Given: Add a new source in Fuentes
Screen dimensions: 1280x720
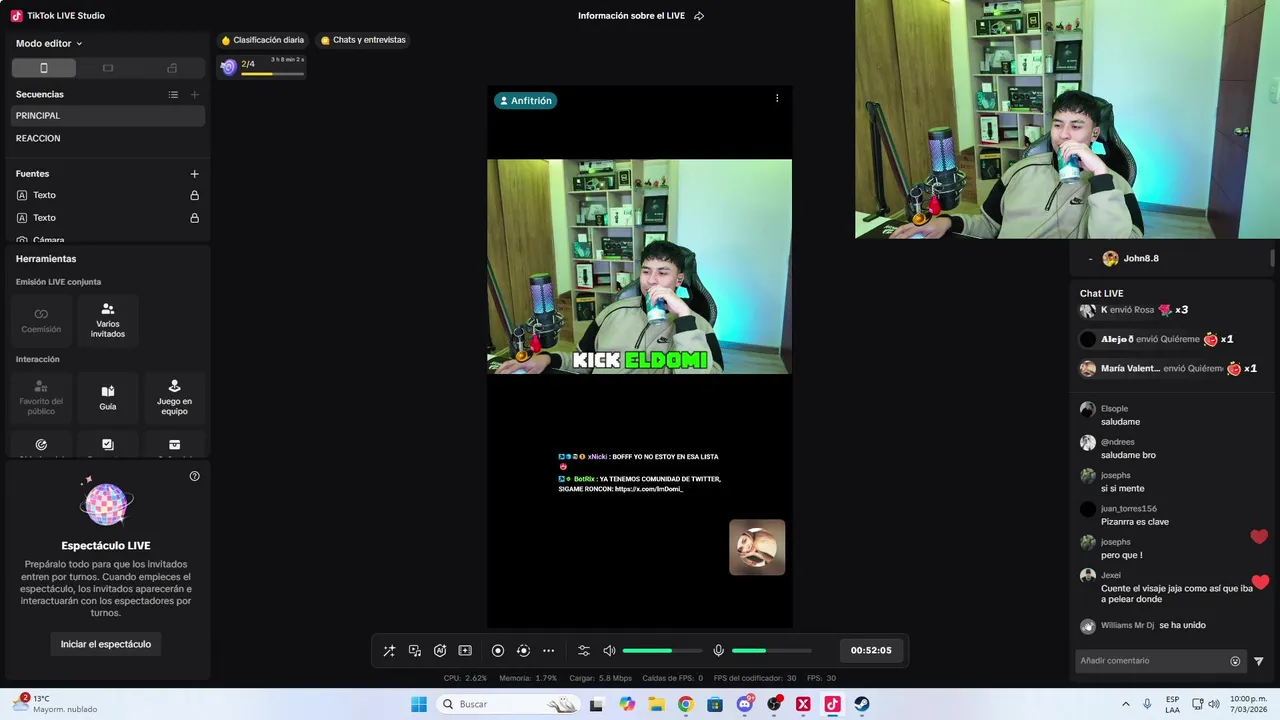Looking at the screenshot, I should [195, 174].
